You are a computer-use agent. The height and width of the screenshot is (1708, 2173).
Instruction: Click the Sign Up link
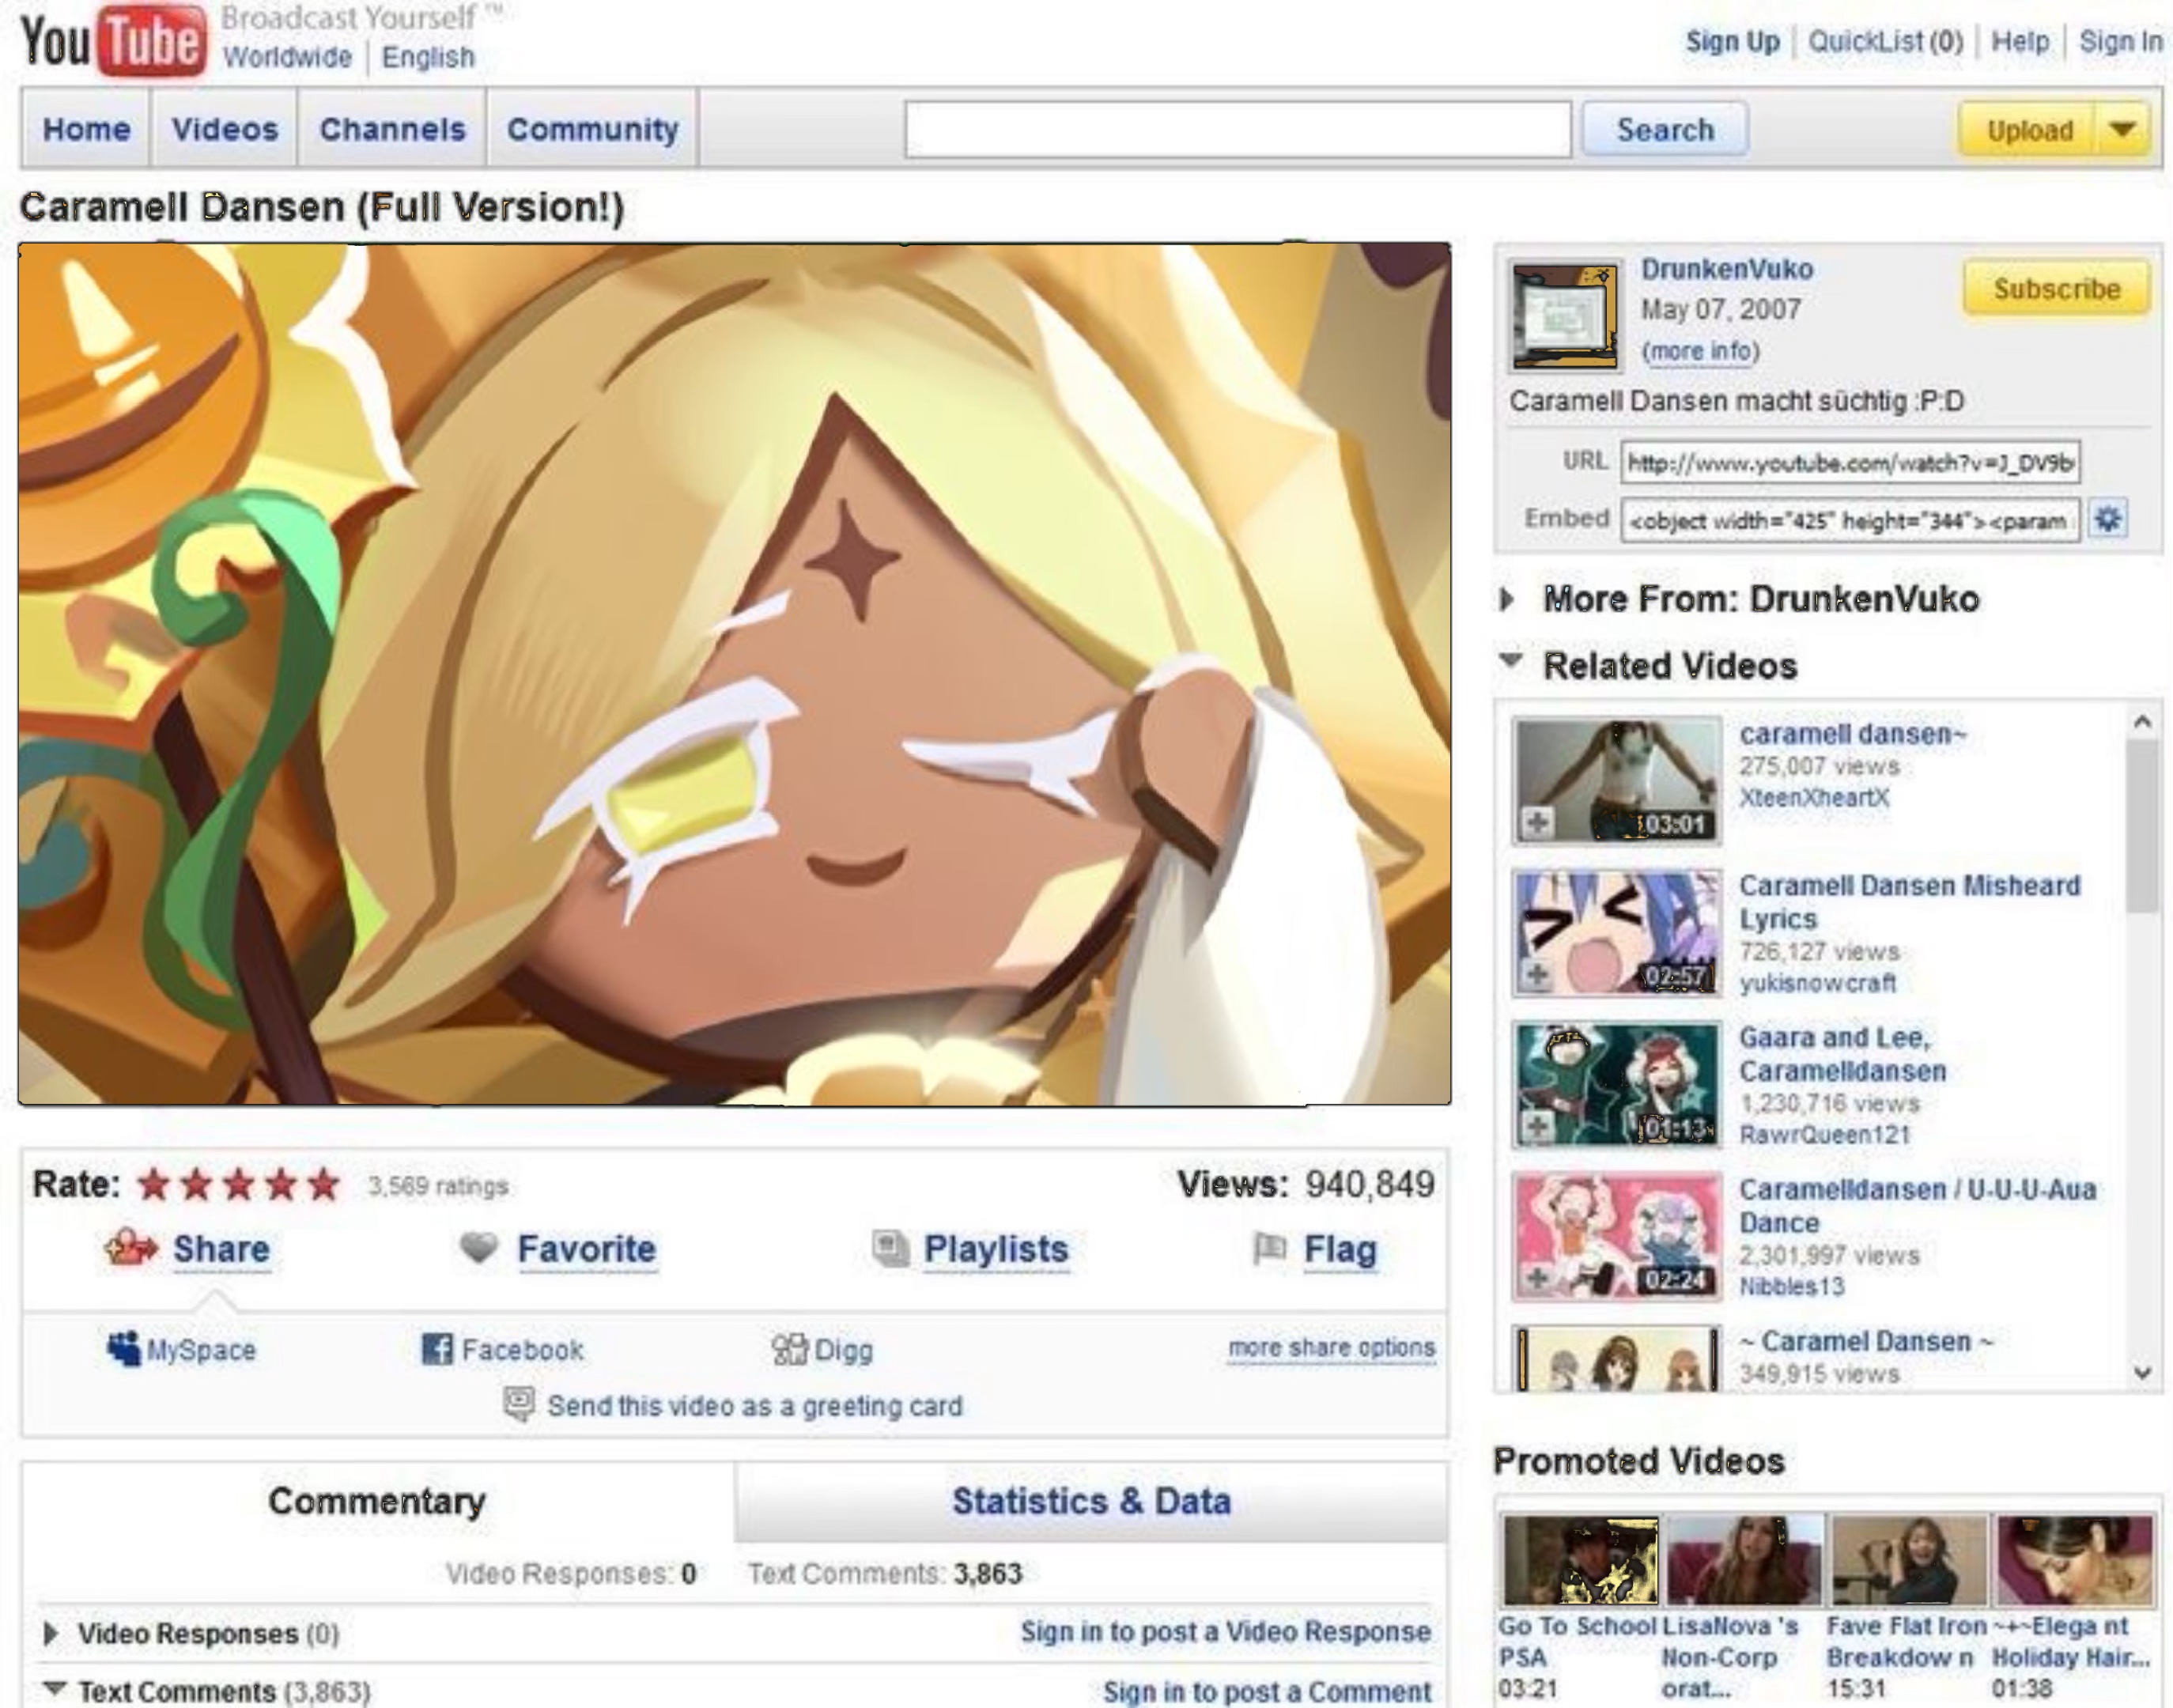point(1732,41)
